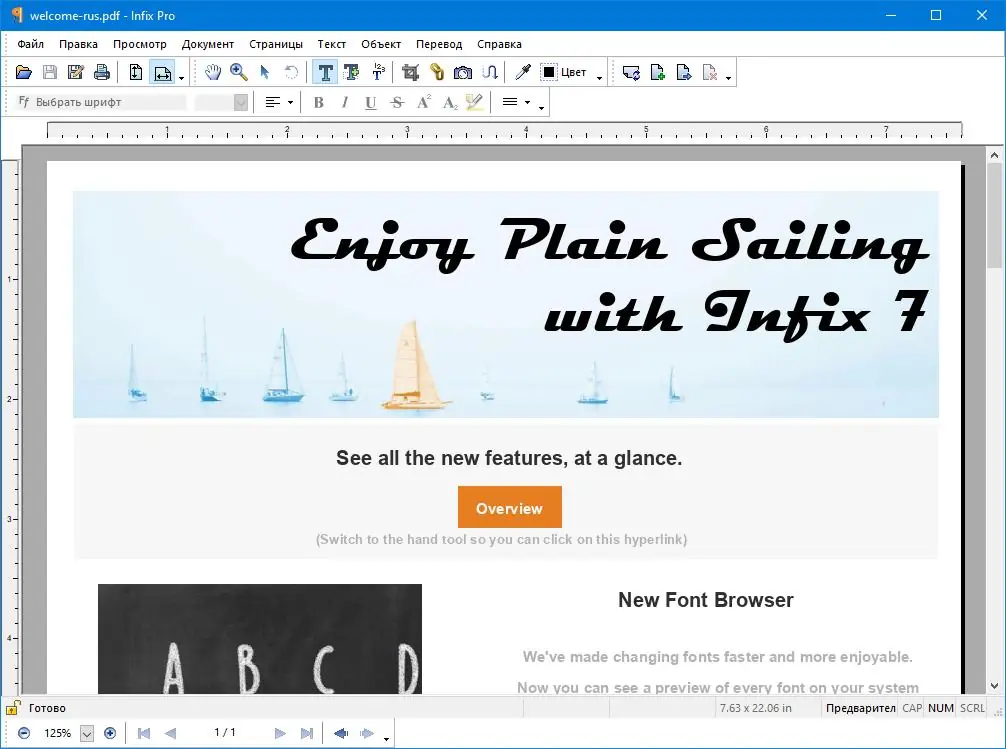
Task: Select the Hand tool
Action: (x=213, y=73)
